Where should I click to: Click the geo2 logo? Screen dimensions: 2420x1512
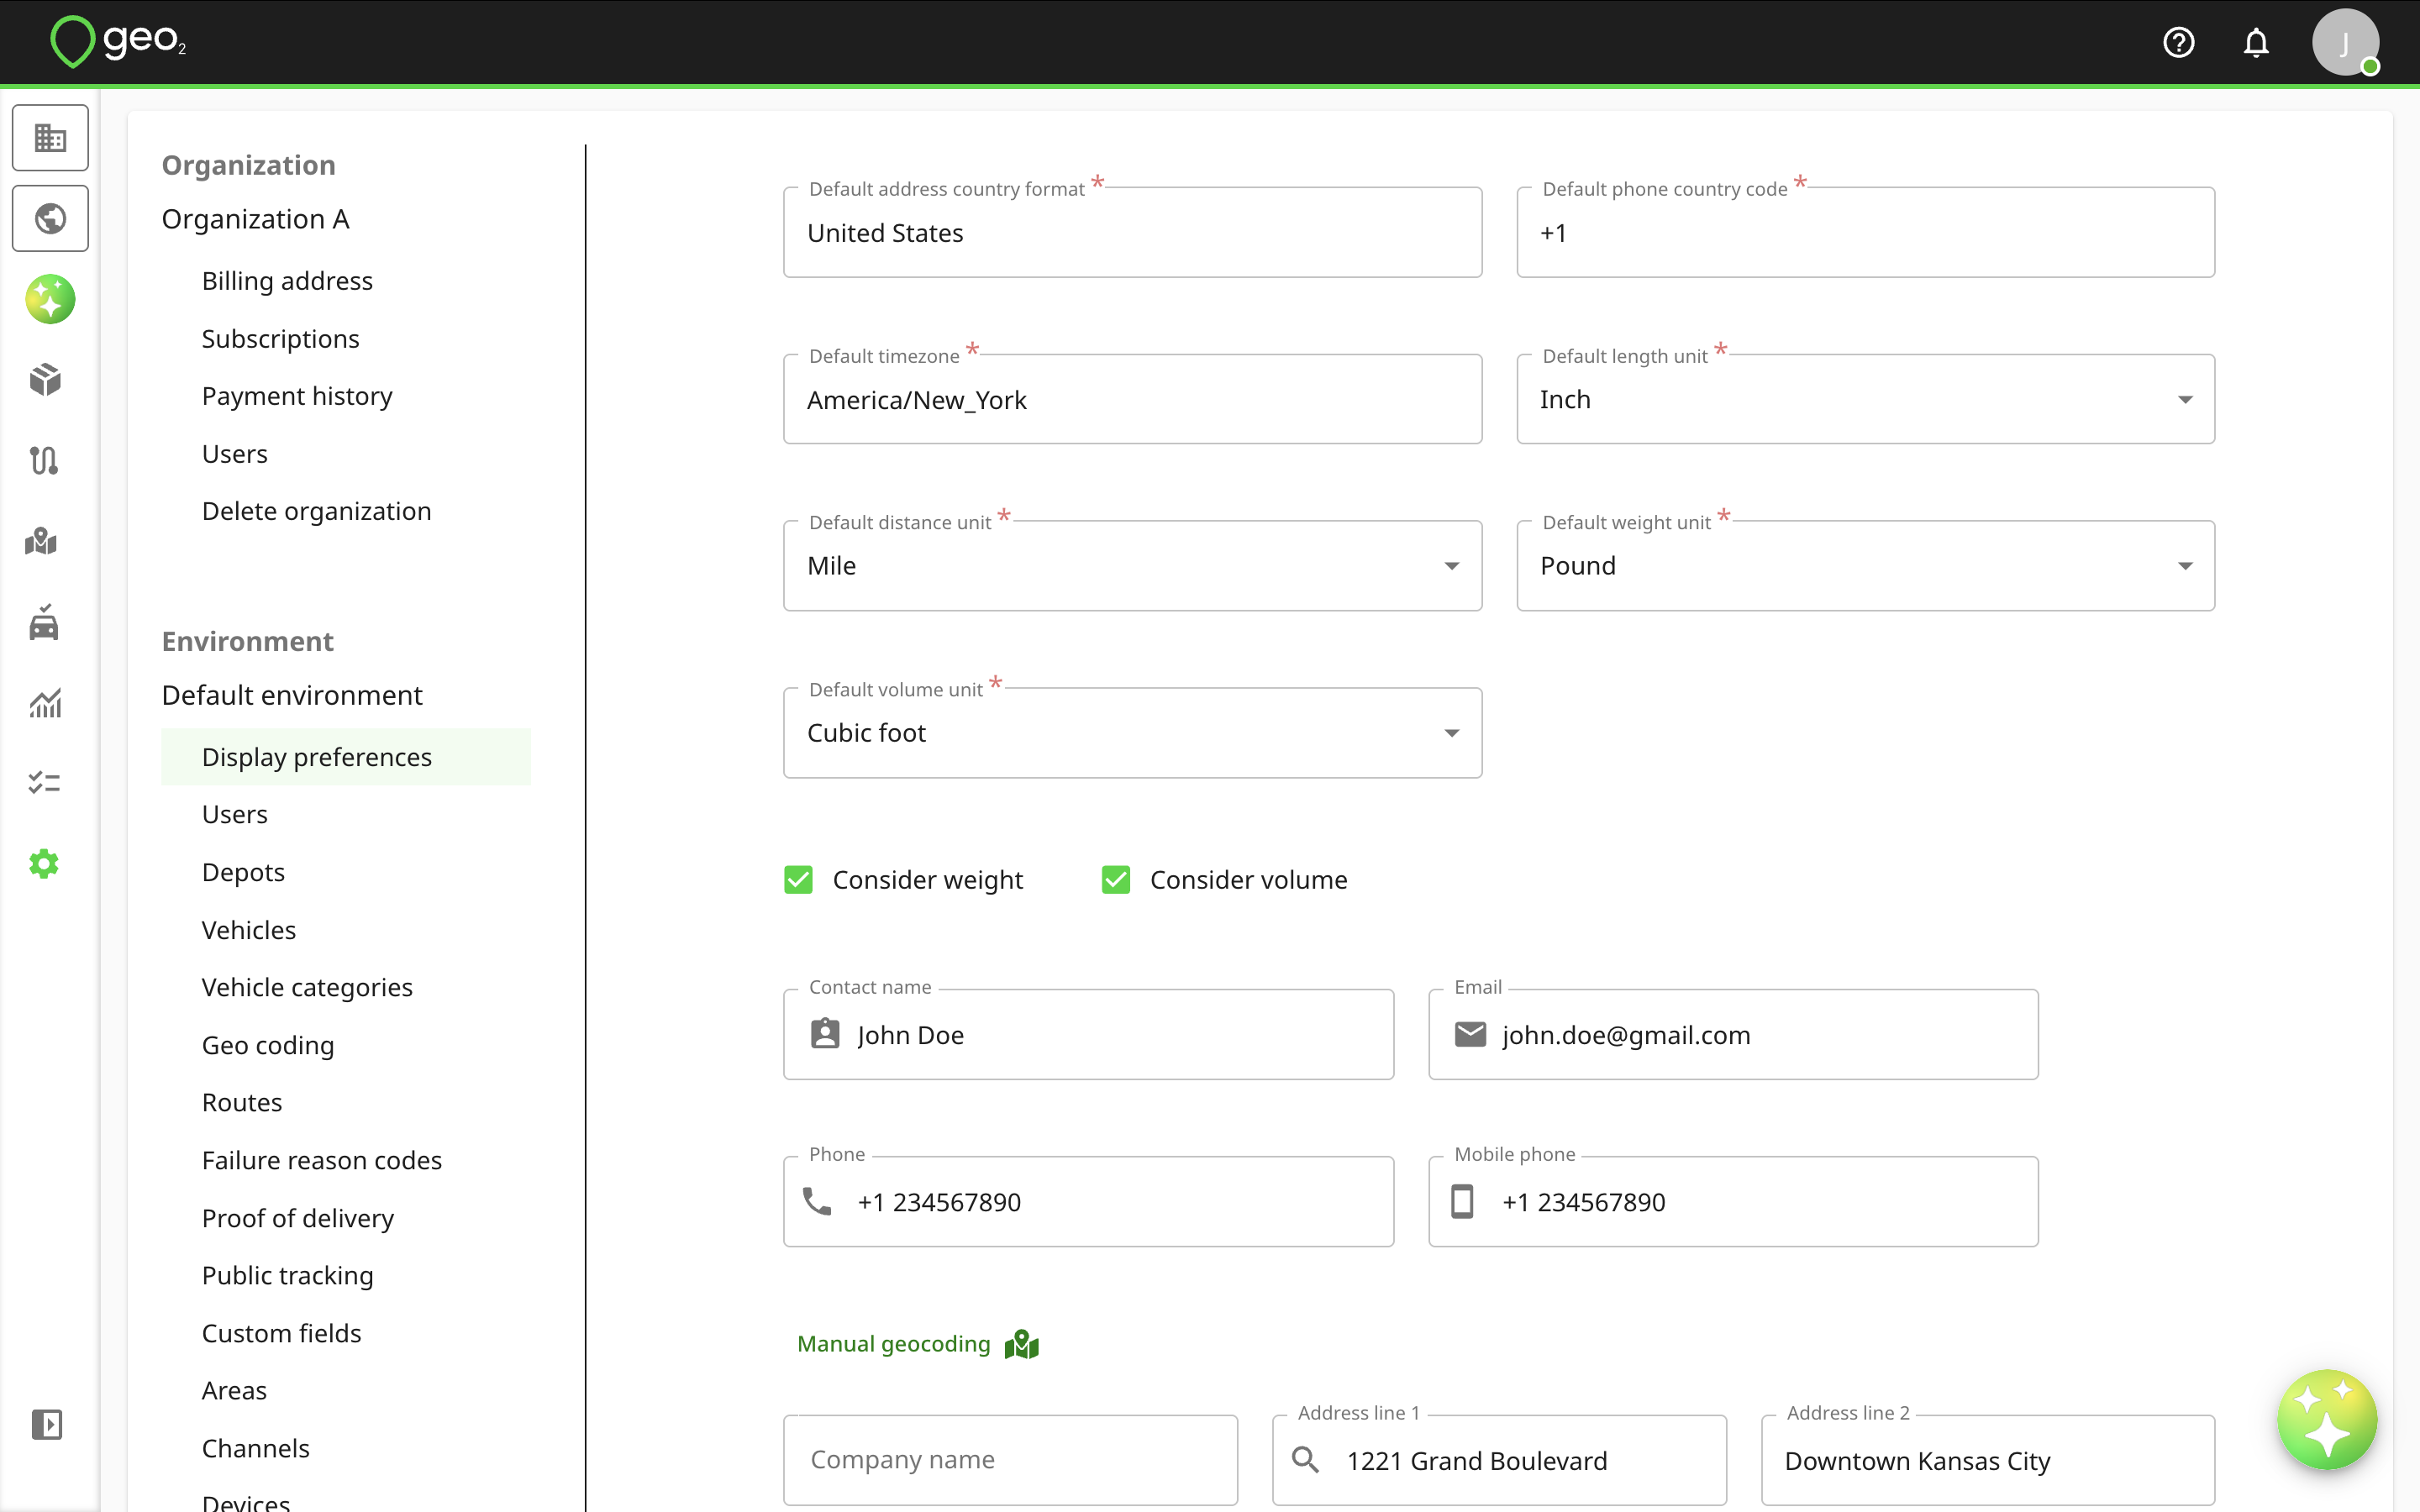point(118,42)
